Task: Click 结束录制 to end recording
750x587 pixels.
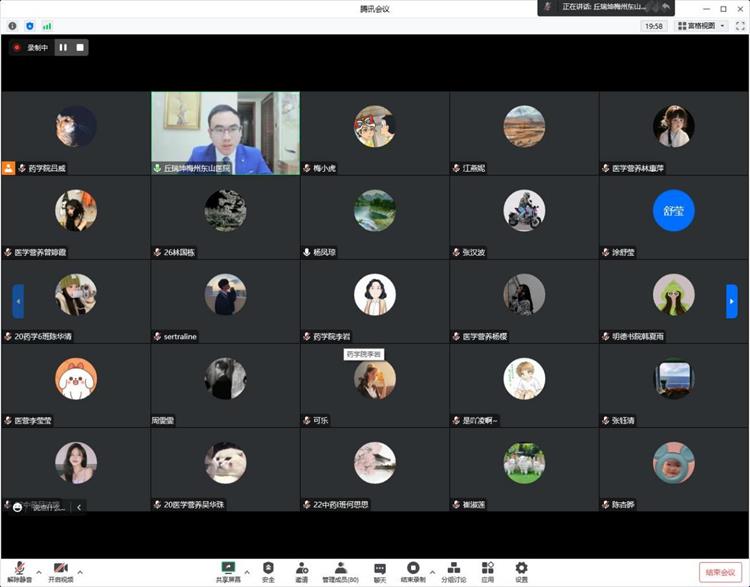Action: pyautogui.click(x=413, y=572)
